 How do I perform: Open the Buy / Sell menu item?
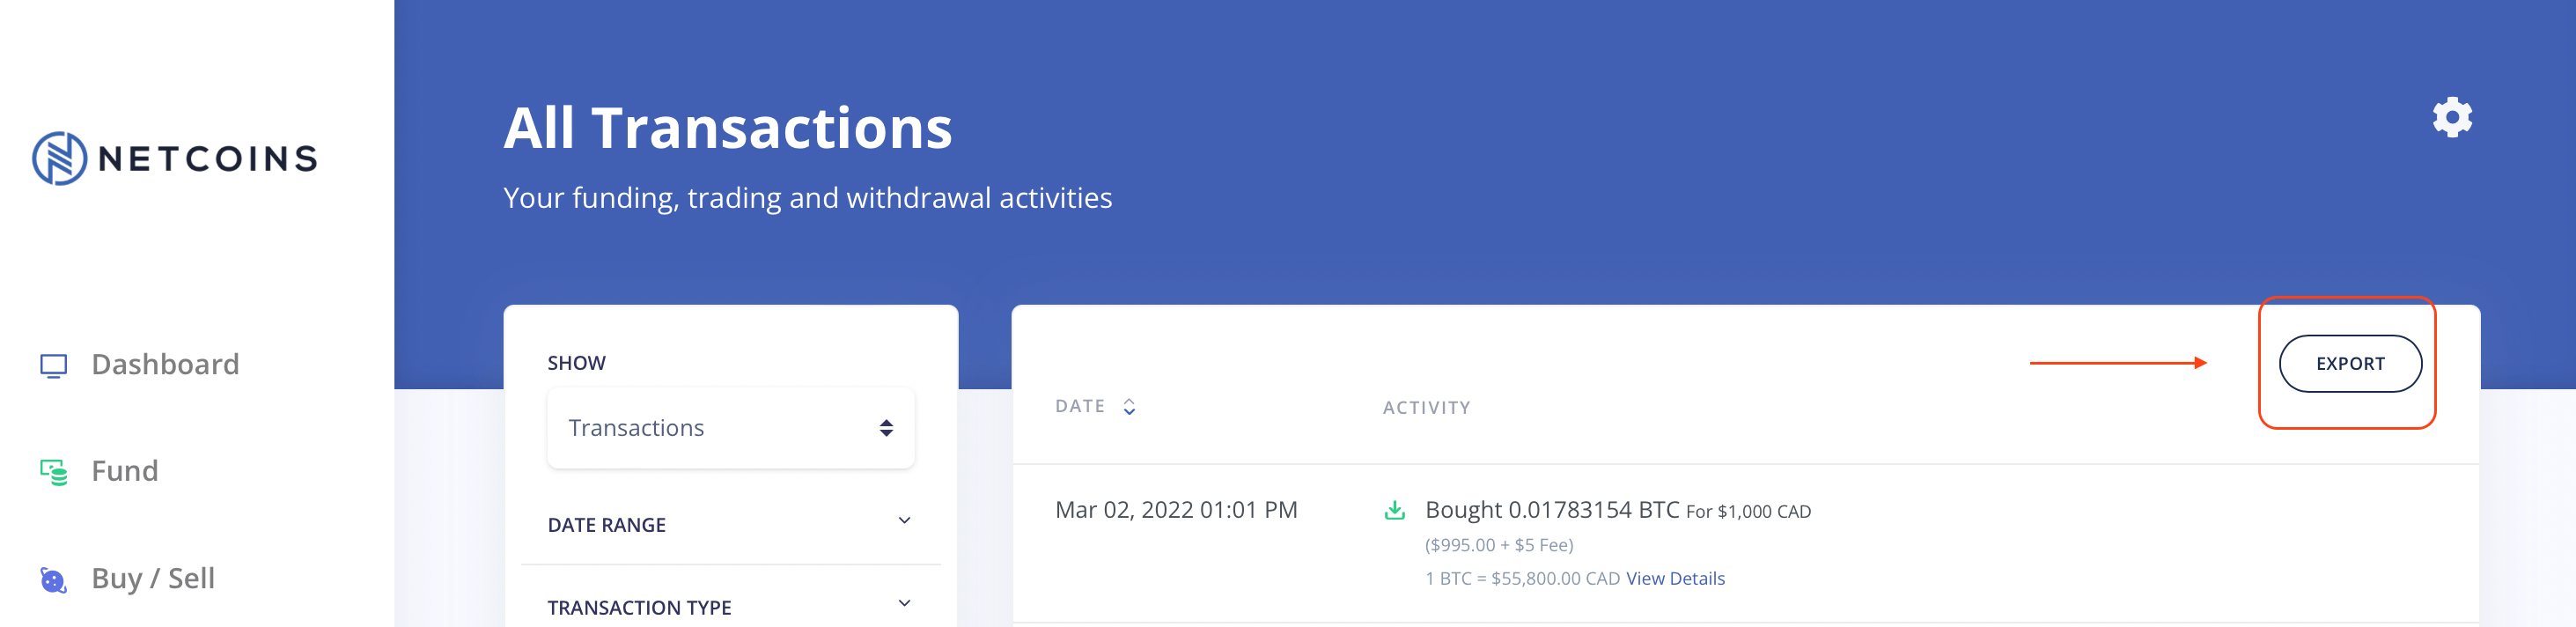coord(153,578)
